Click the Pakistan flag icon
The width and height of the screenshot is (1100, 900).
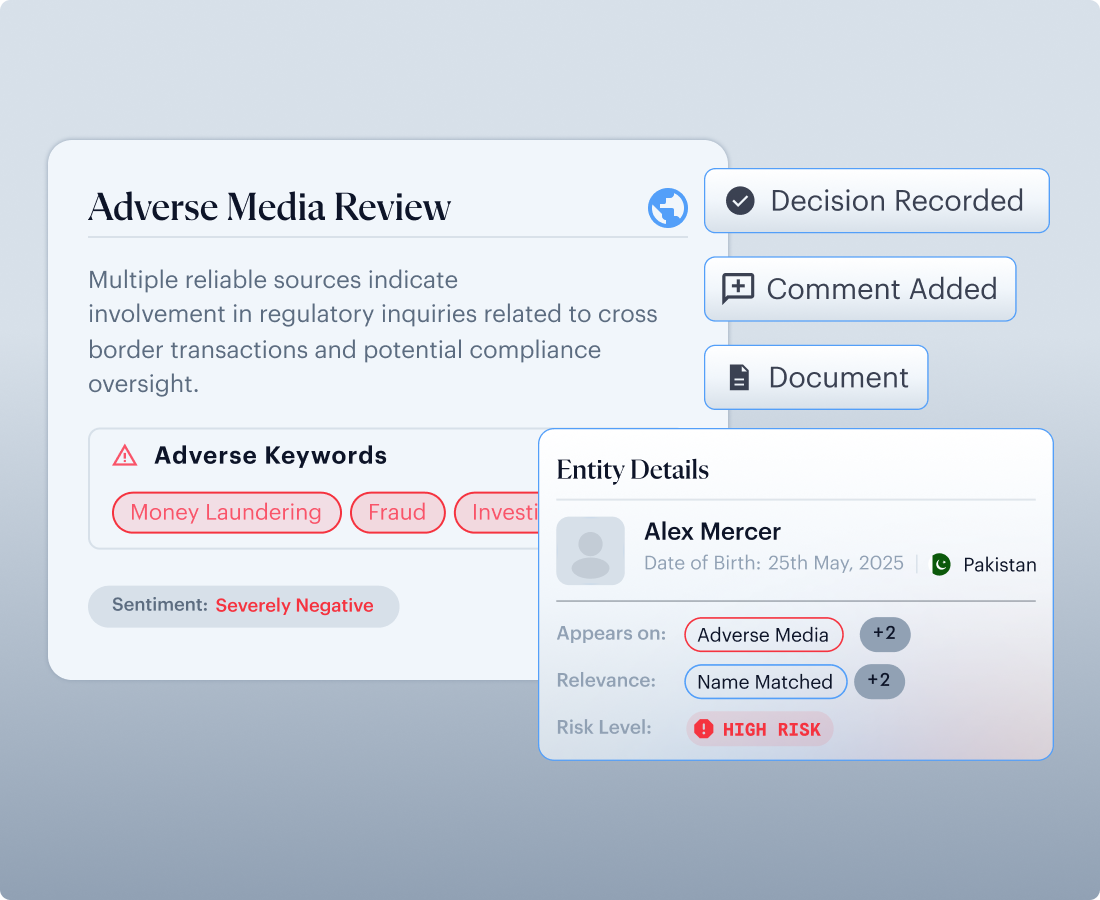(x=941, y=565)
